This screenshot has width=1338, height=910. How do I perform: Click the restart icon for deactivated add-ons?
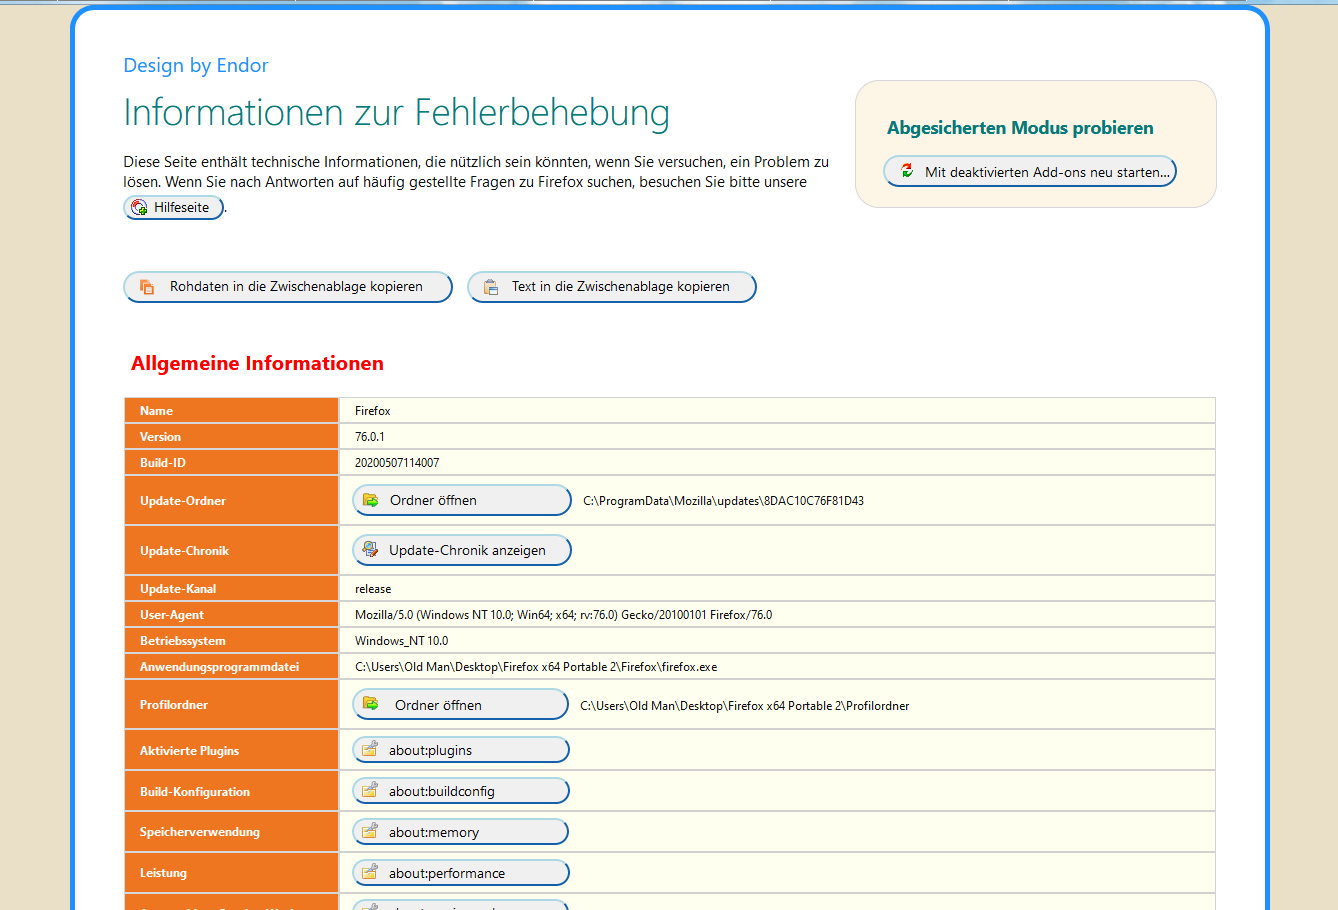[907, 171]
